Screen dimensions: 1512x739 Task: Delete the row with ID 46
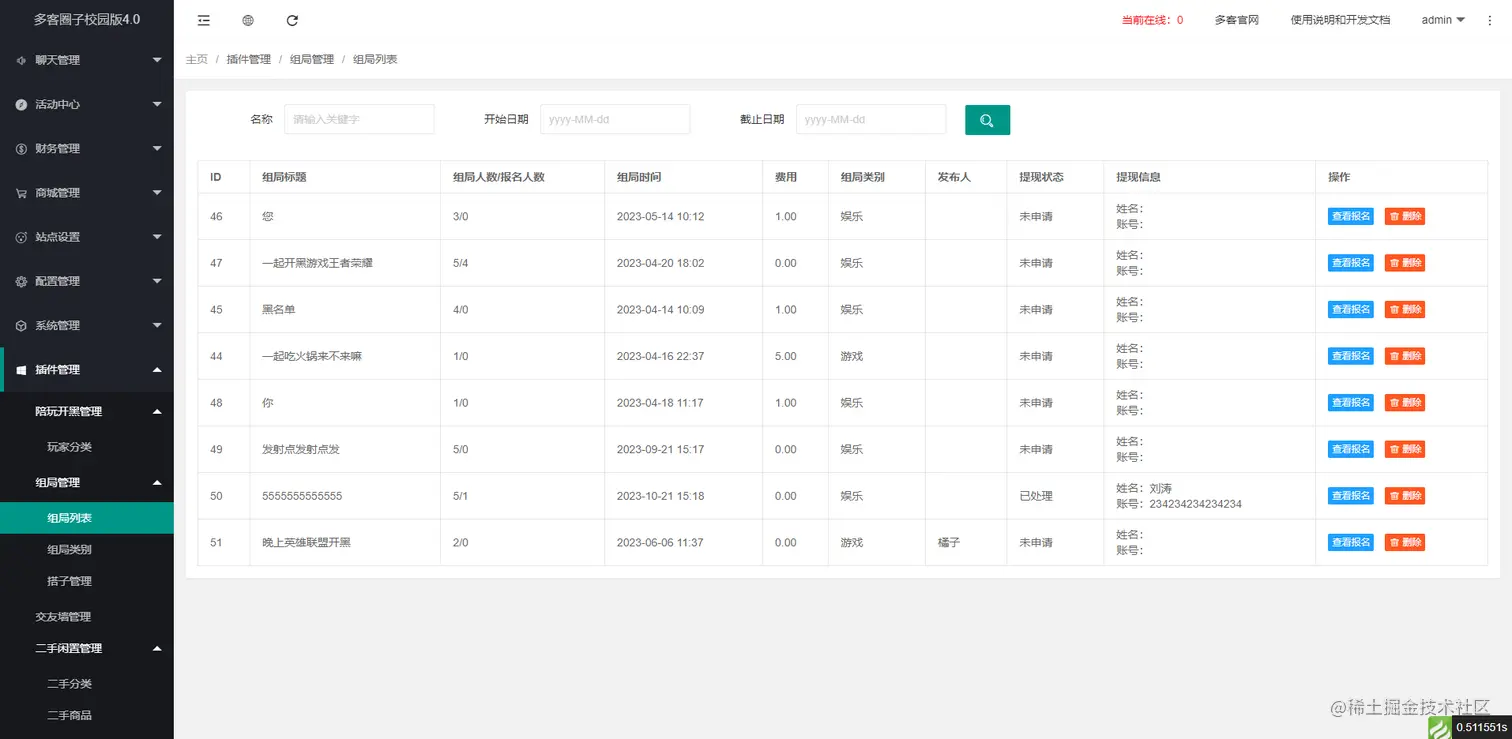click(1405, 216)
